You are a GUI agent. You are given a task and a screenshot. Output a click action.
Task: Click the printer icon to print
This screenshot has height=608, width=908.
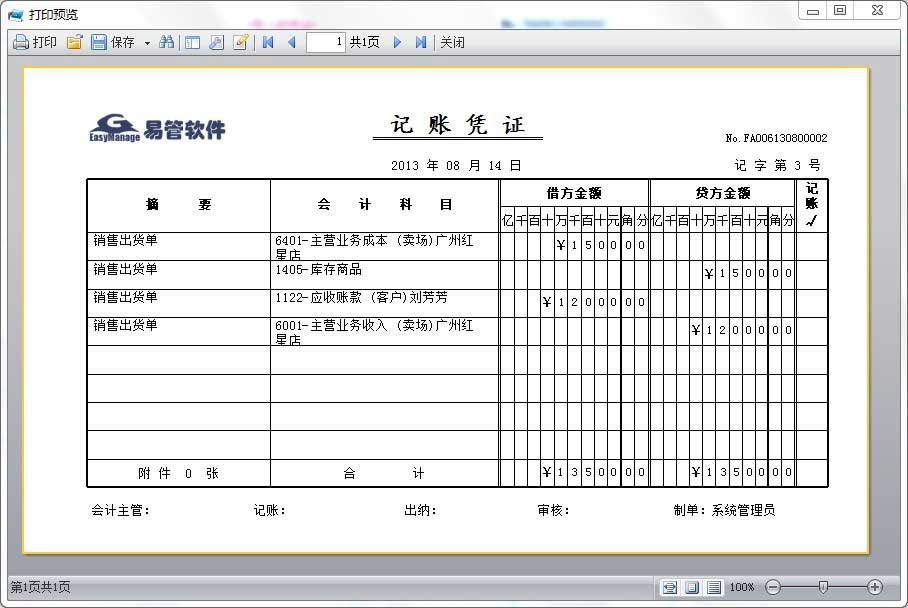tap(21, 42)
